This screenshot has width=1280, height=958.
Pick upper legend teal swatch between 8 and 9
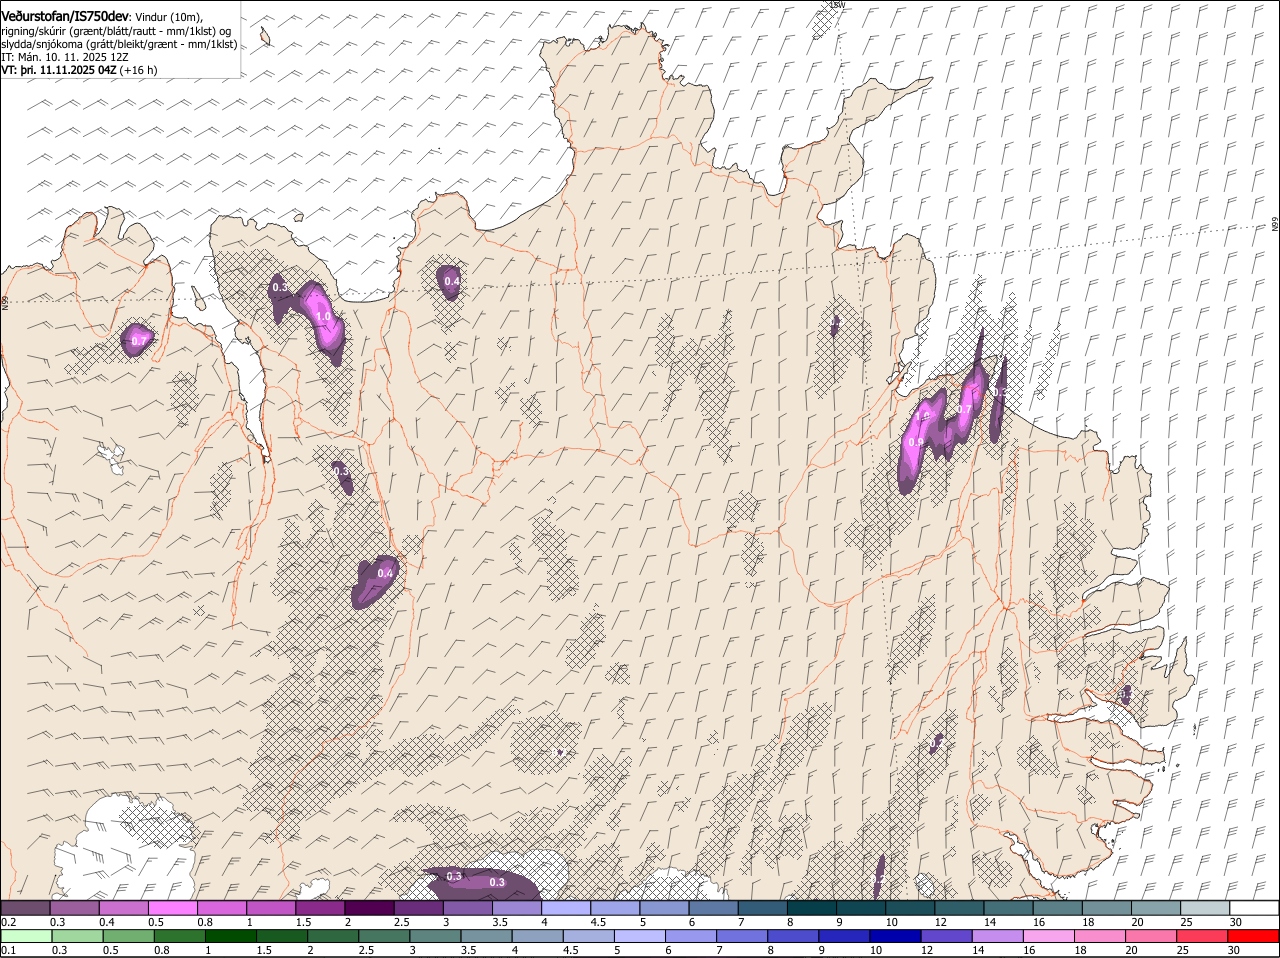(812, 907)
